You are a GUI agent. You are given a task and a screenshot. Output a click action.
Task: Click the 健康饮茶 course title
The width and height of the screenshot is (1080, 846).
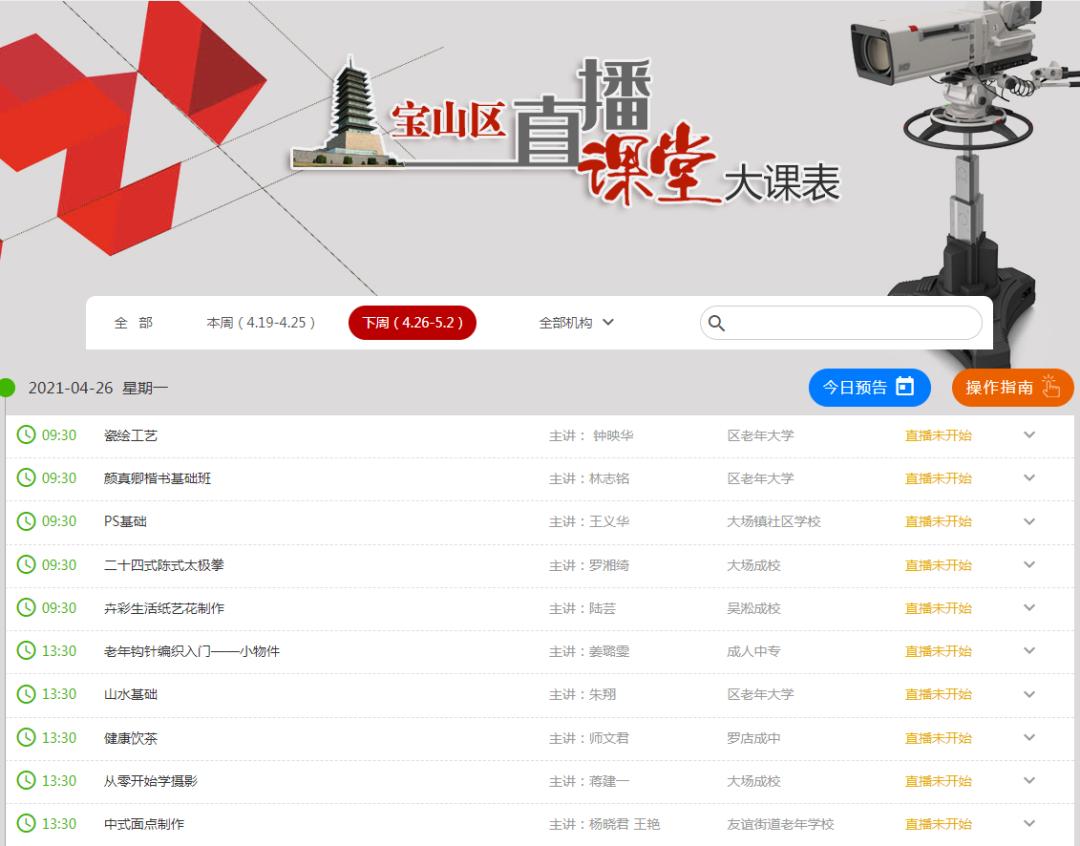click(x=130, y=738)
